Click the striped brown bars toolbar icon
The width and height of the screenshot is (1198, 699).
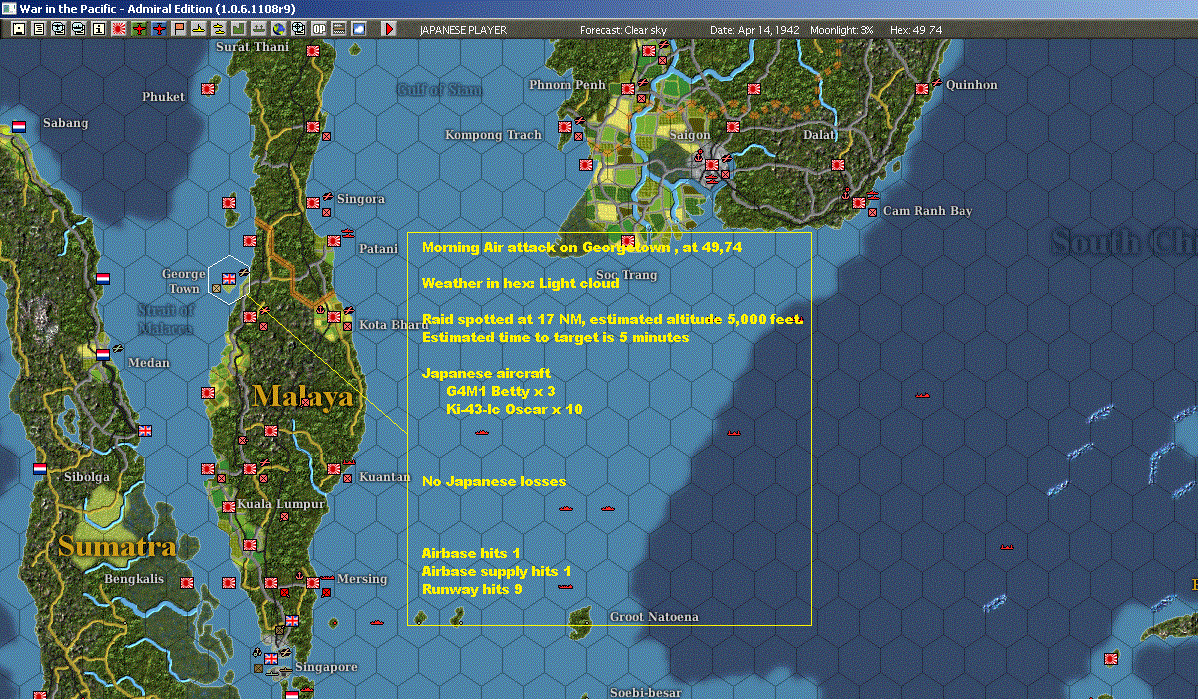pyautogui.click(x=338, y=29)
